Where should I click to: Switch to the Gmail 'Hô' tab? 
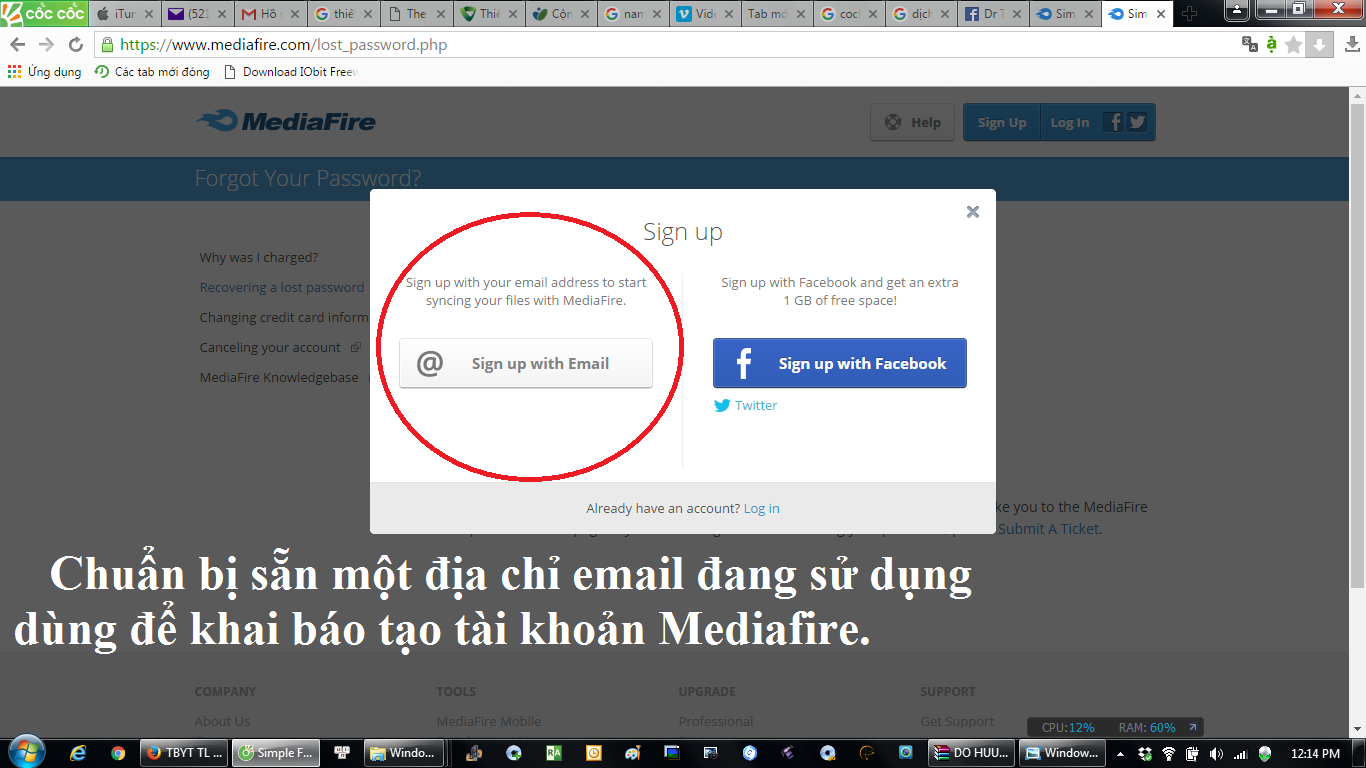(269, 14)
